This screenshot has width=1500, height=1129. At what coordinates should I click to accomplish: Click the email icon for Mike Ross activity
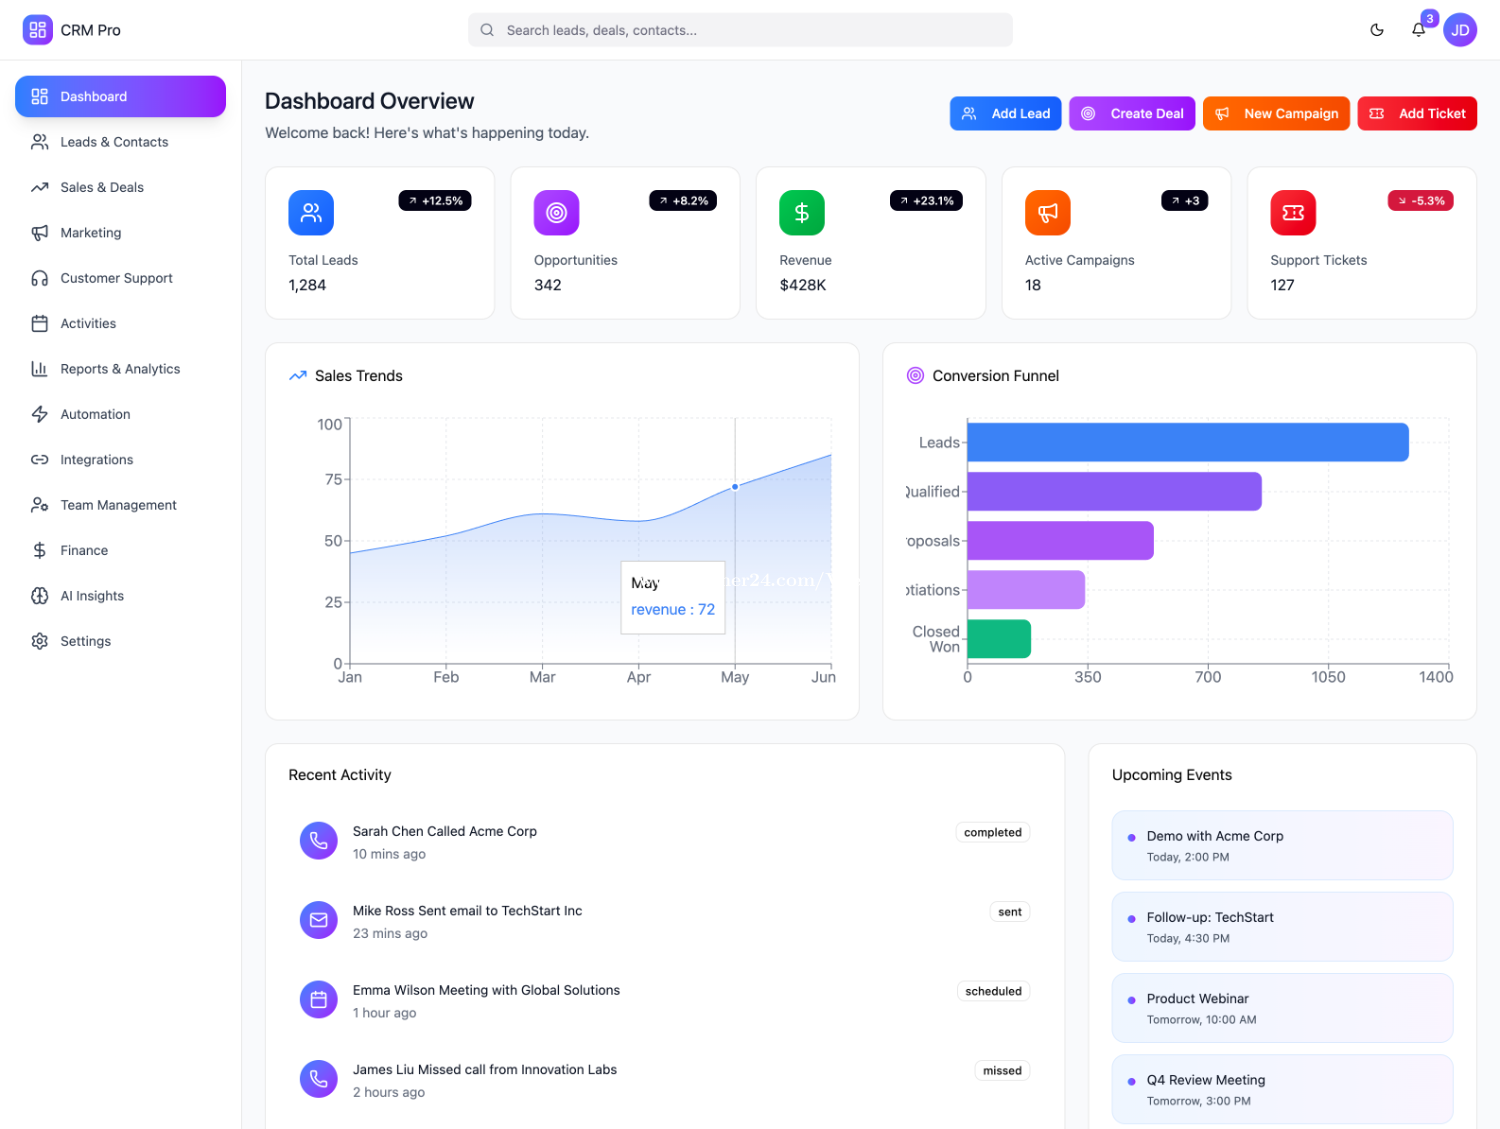tap(319, 920)
